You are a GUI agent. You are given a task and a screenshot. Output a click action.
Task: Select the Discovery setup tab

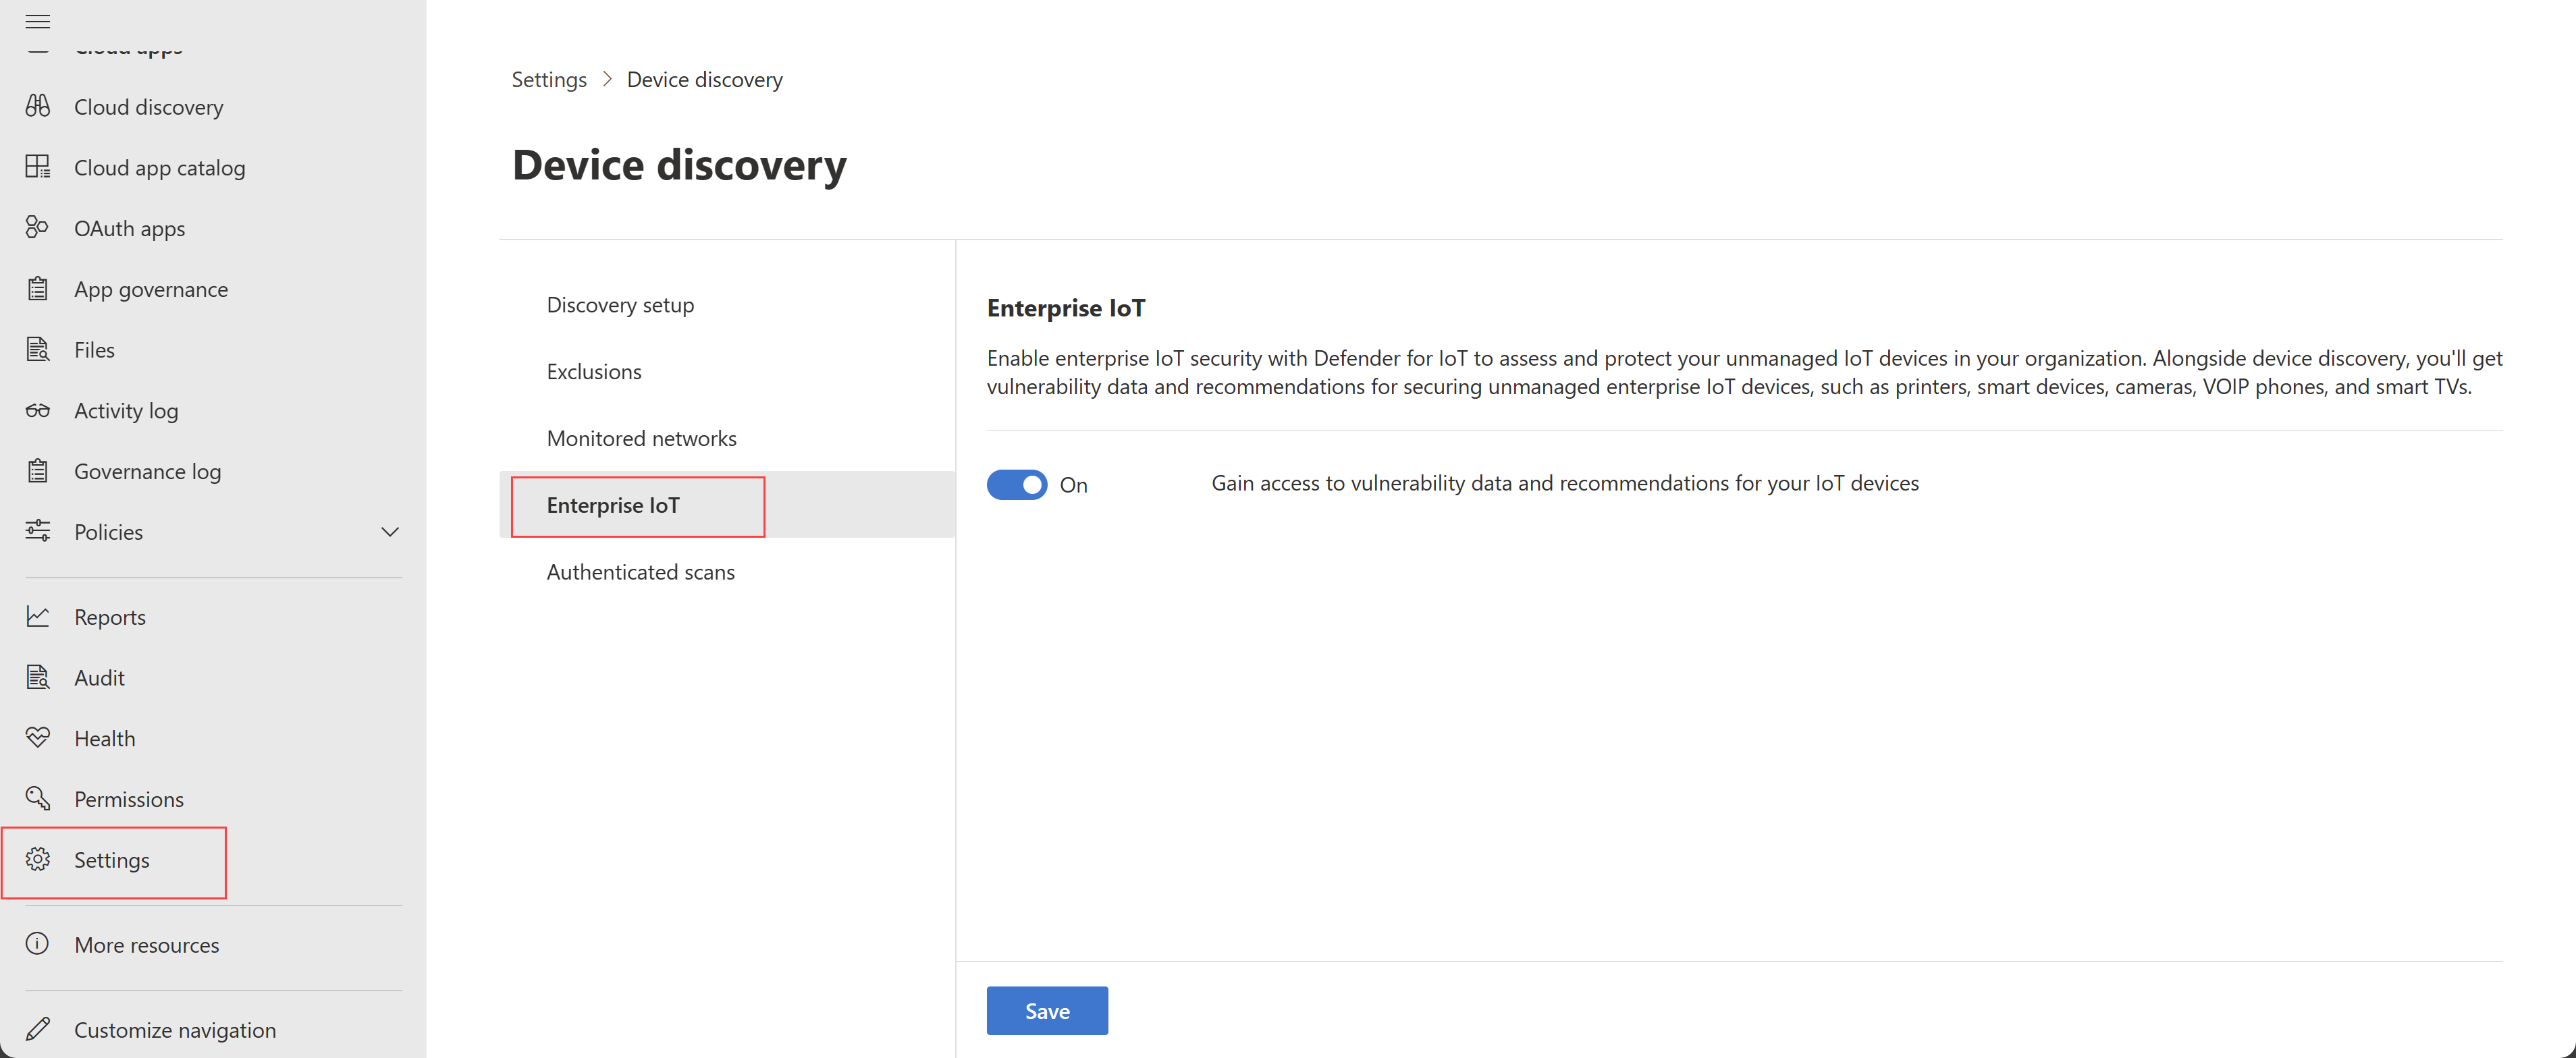pyautogui.click(x=621, y=304)
